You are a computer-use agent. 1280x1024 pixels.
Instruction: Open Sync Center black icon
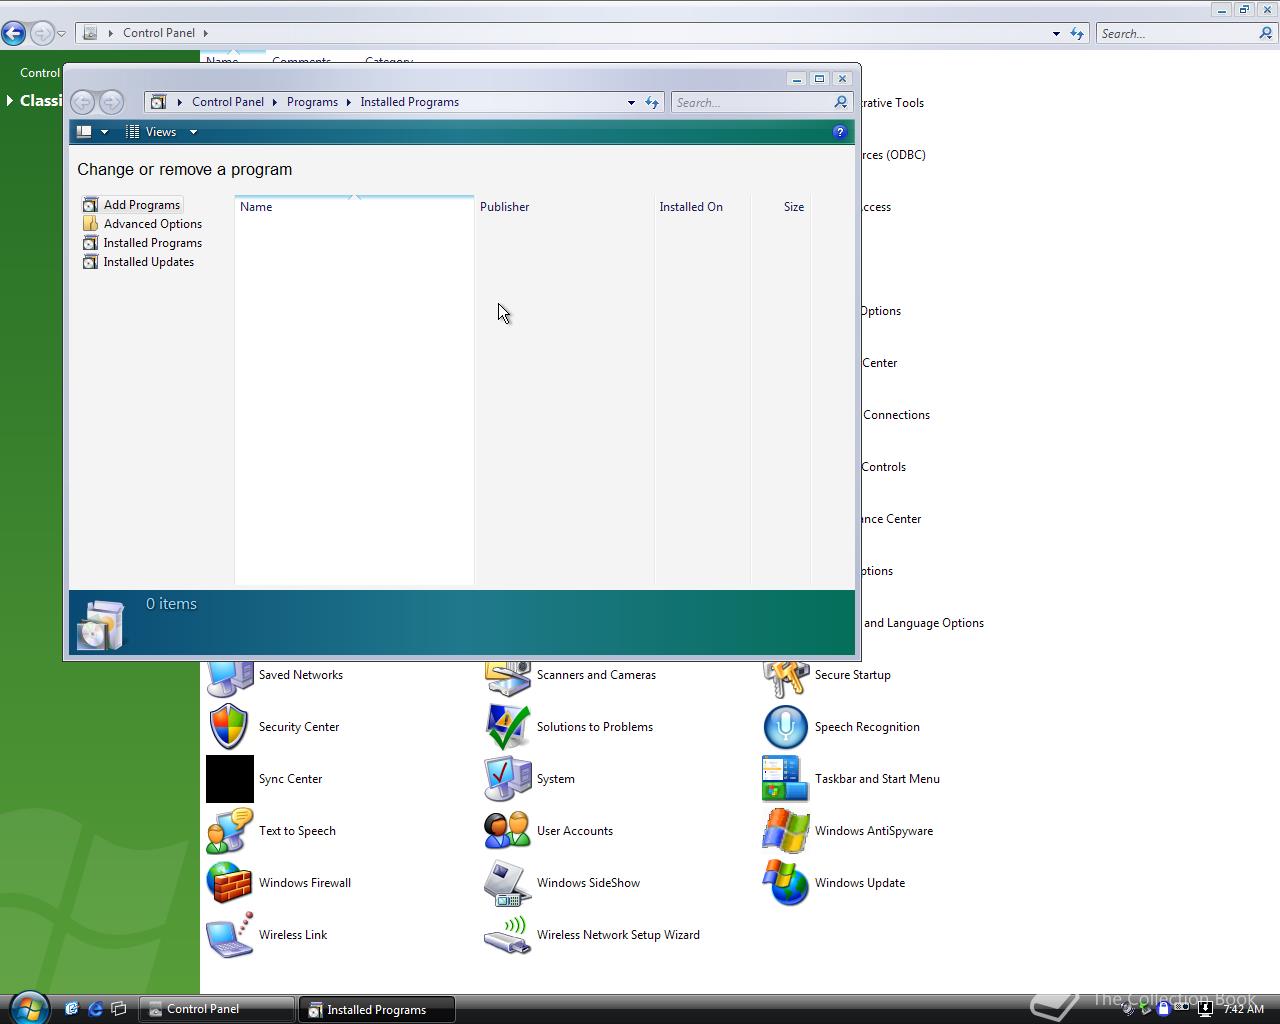[x=229, y=779]
